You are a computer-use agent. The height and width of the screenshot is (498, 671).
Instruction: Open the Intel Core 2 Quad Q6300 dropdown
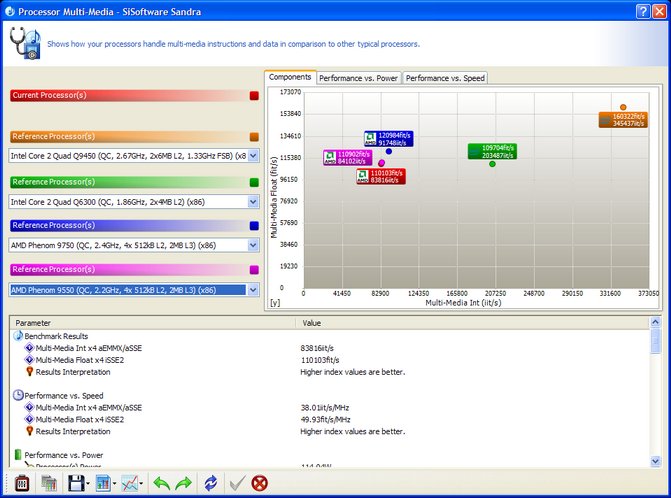(x=253, y=201)
